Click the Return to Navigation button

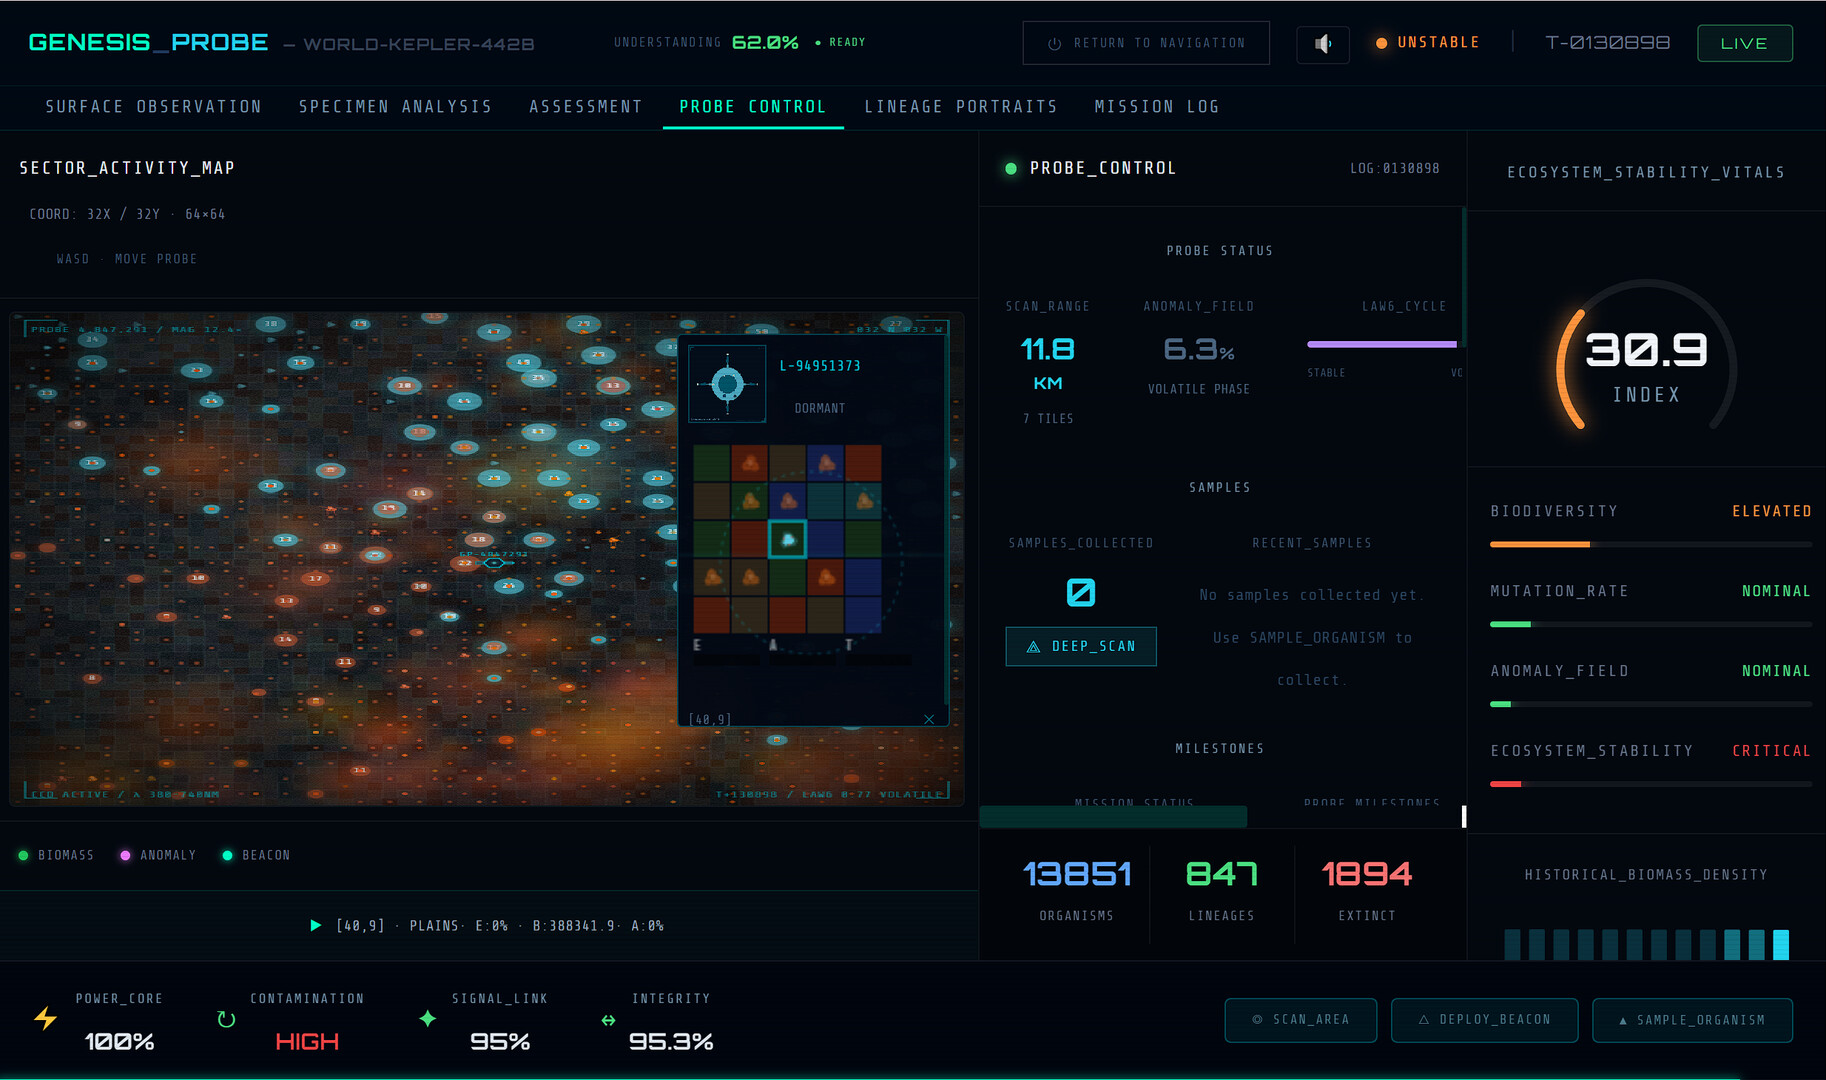1146,43
